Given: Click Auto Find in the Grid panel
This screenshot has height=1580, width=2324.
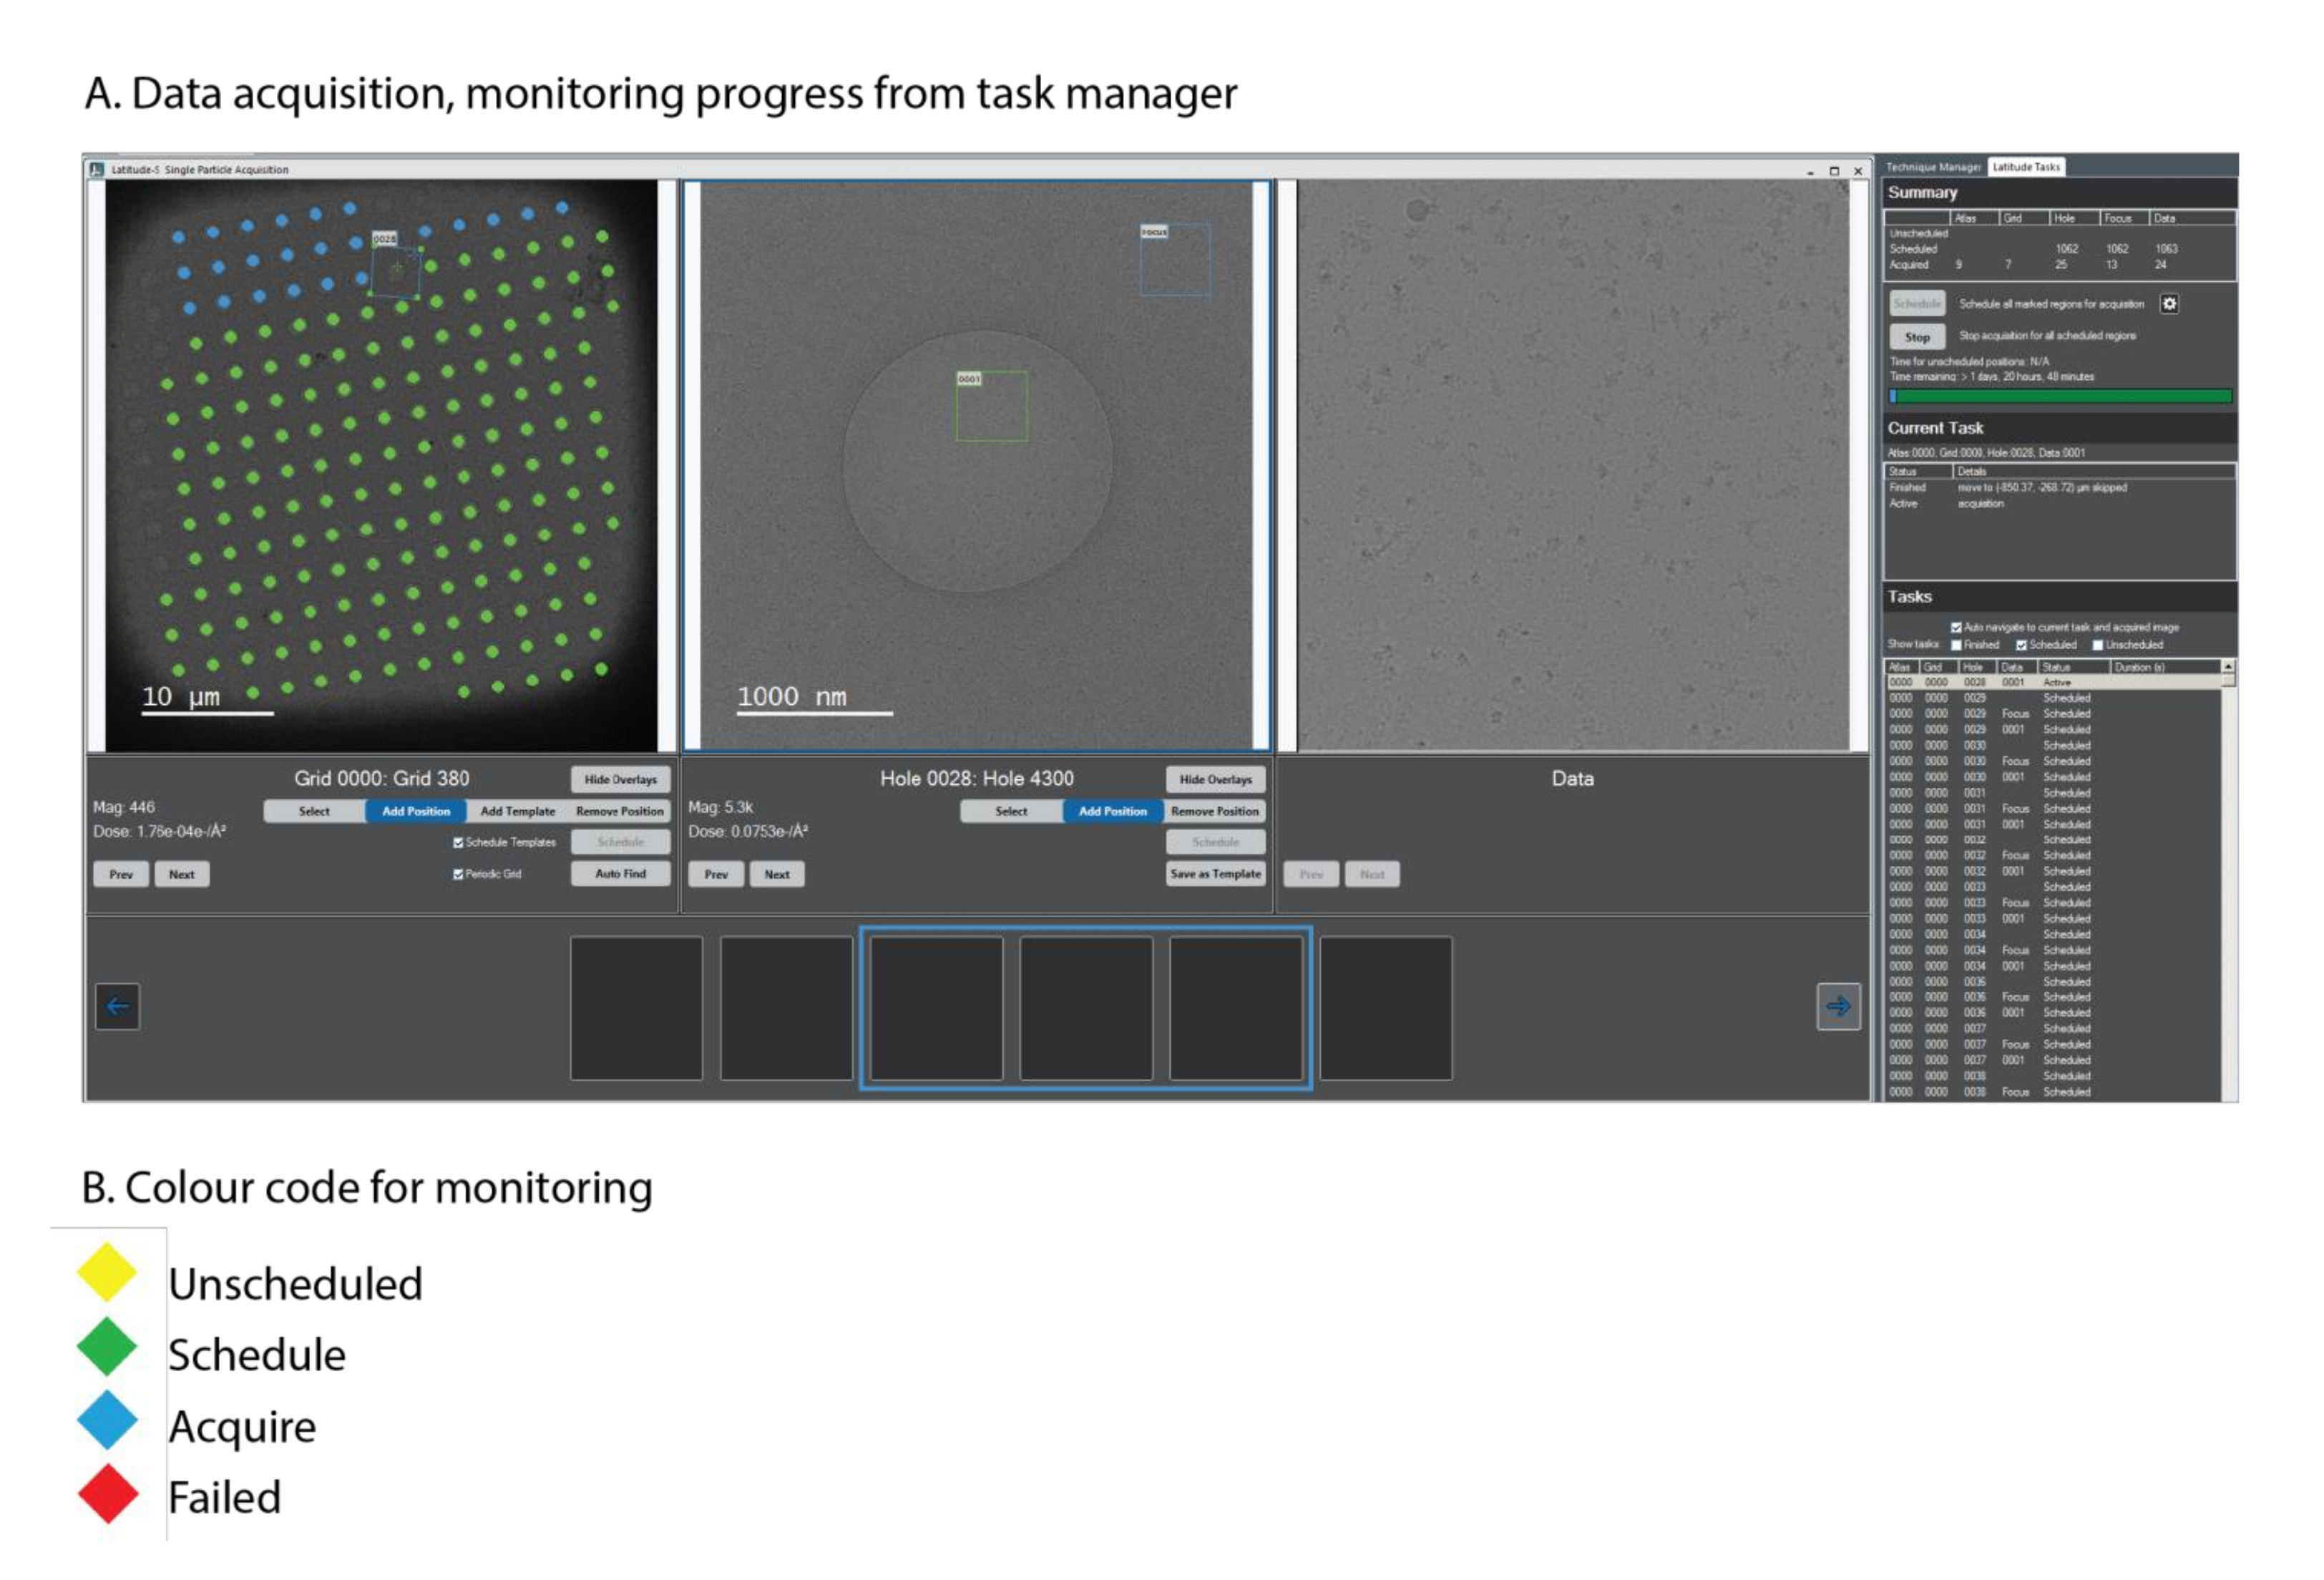Looking at the screenshot, I should [620, 873].
